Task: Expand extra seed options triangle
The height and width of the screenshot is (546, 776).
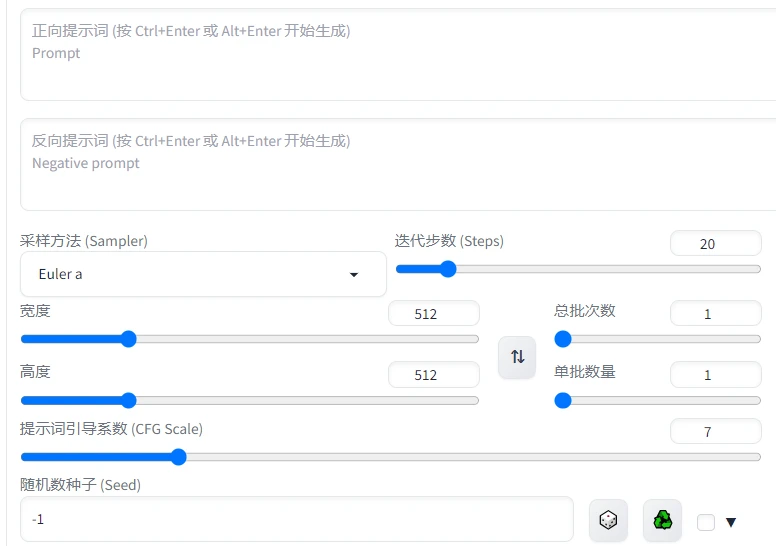Action: [731, 522]
